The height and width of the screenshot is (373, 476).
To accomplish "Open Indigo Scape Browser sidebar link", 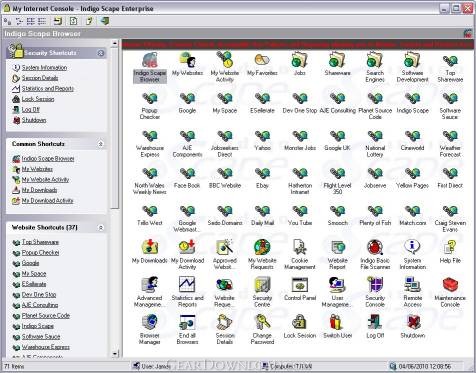I will (x=48, y=159).
